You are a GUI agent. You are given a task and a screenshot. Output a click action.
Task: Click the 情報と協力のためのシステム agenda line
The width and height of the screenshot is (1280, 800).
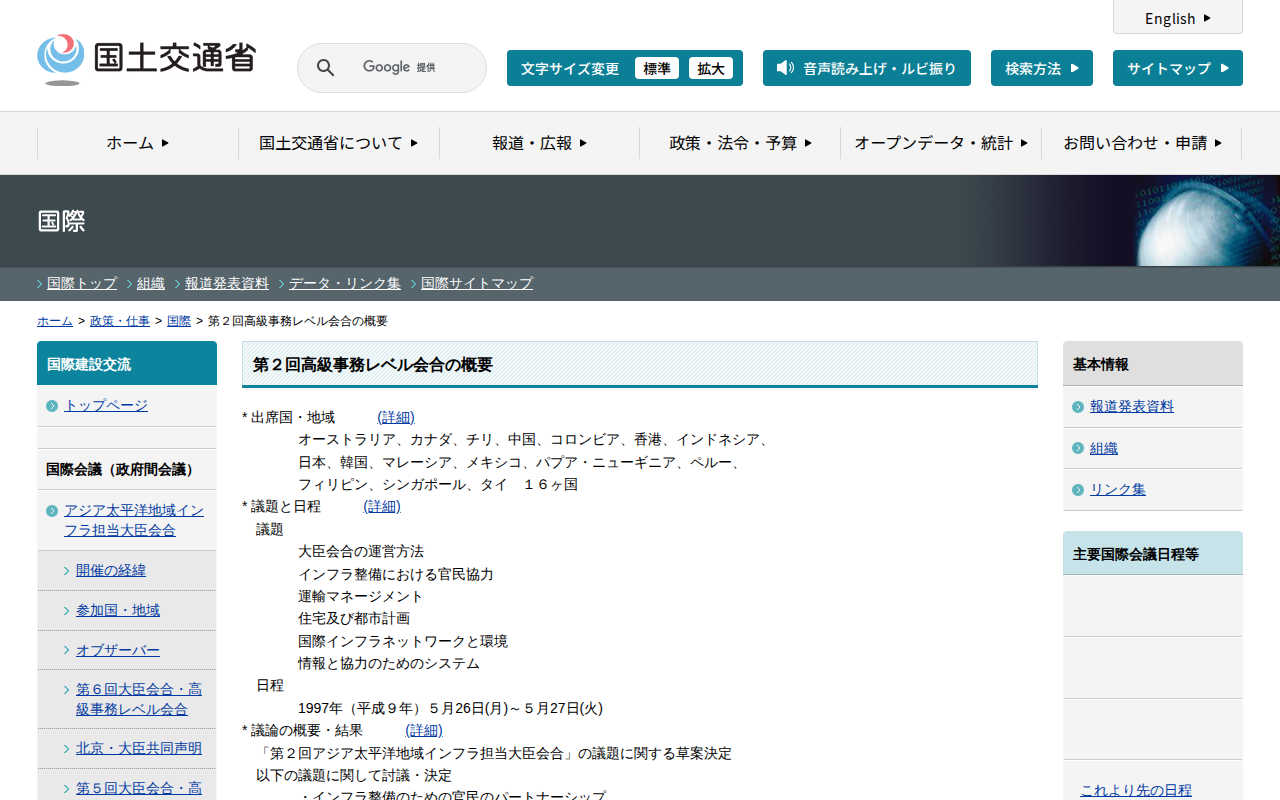click(389, 663)
